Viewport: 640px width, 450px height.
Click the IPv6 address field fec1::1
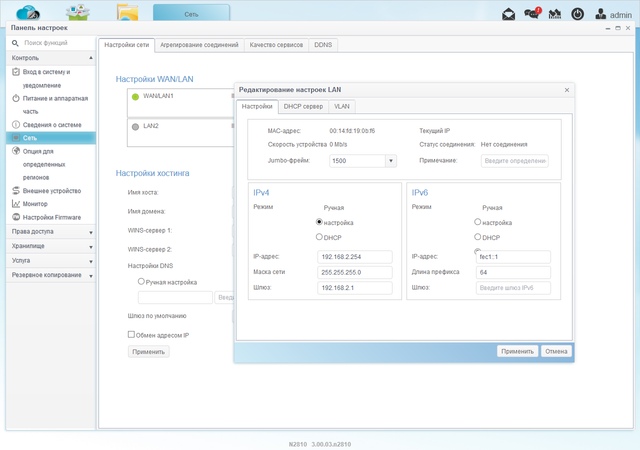(x=513, y=257)
